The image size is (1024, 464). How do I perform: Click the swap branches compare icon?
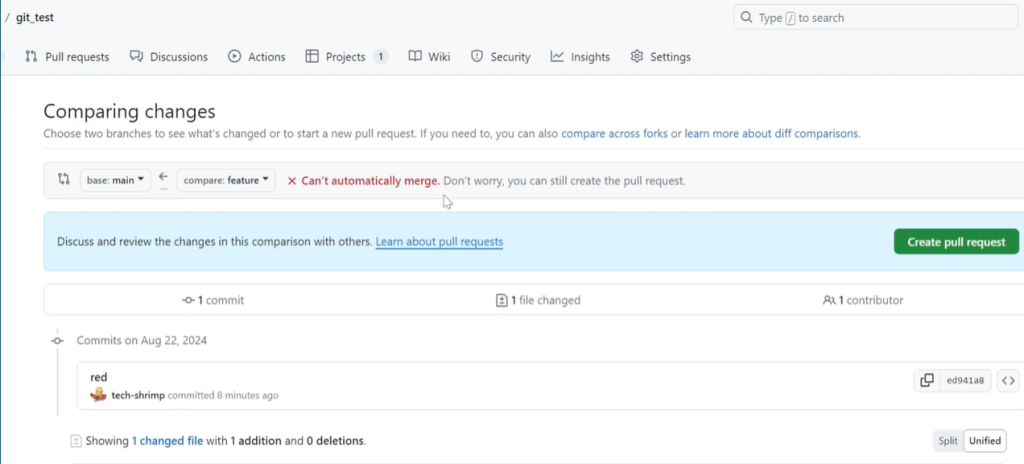(64, 180)
